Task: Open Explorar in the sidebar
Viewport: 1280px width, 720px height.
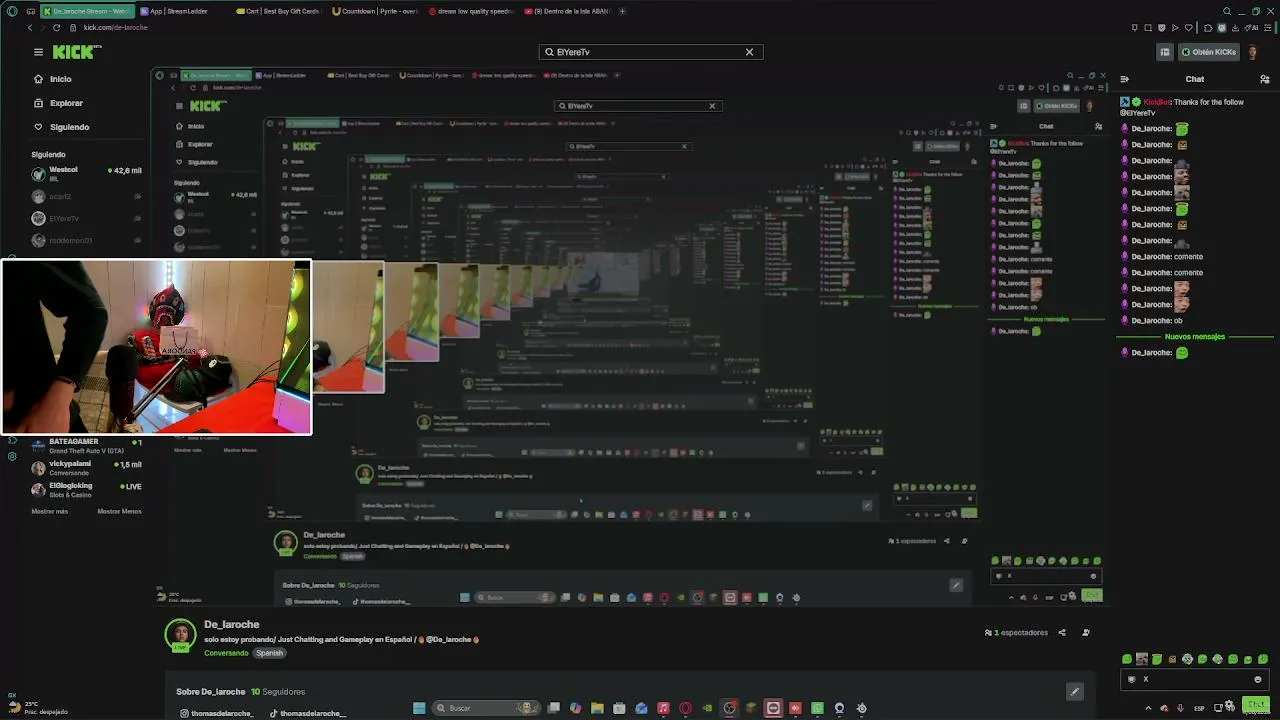Action: point(66,103)
